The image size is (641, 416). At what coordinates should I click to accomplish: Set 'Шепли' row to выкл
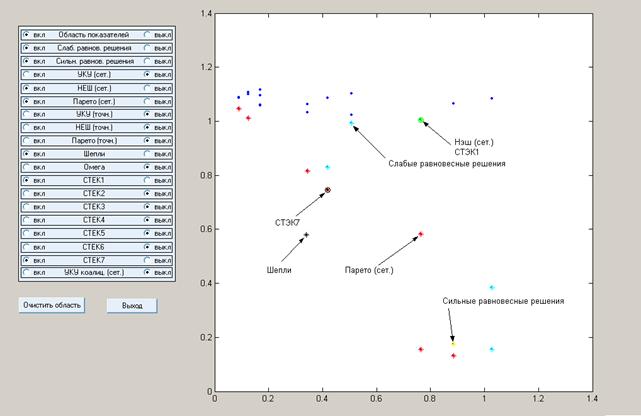click(x=148, y=154)
